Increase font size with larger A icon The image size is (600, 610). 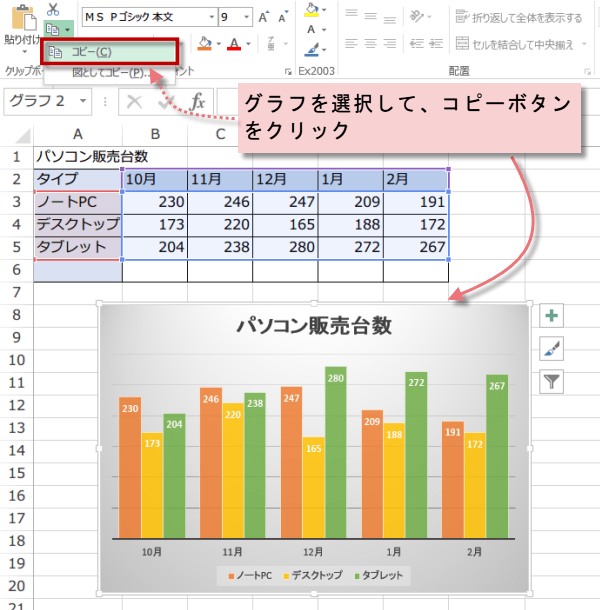263,17
